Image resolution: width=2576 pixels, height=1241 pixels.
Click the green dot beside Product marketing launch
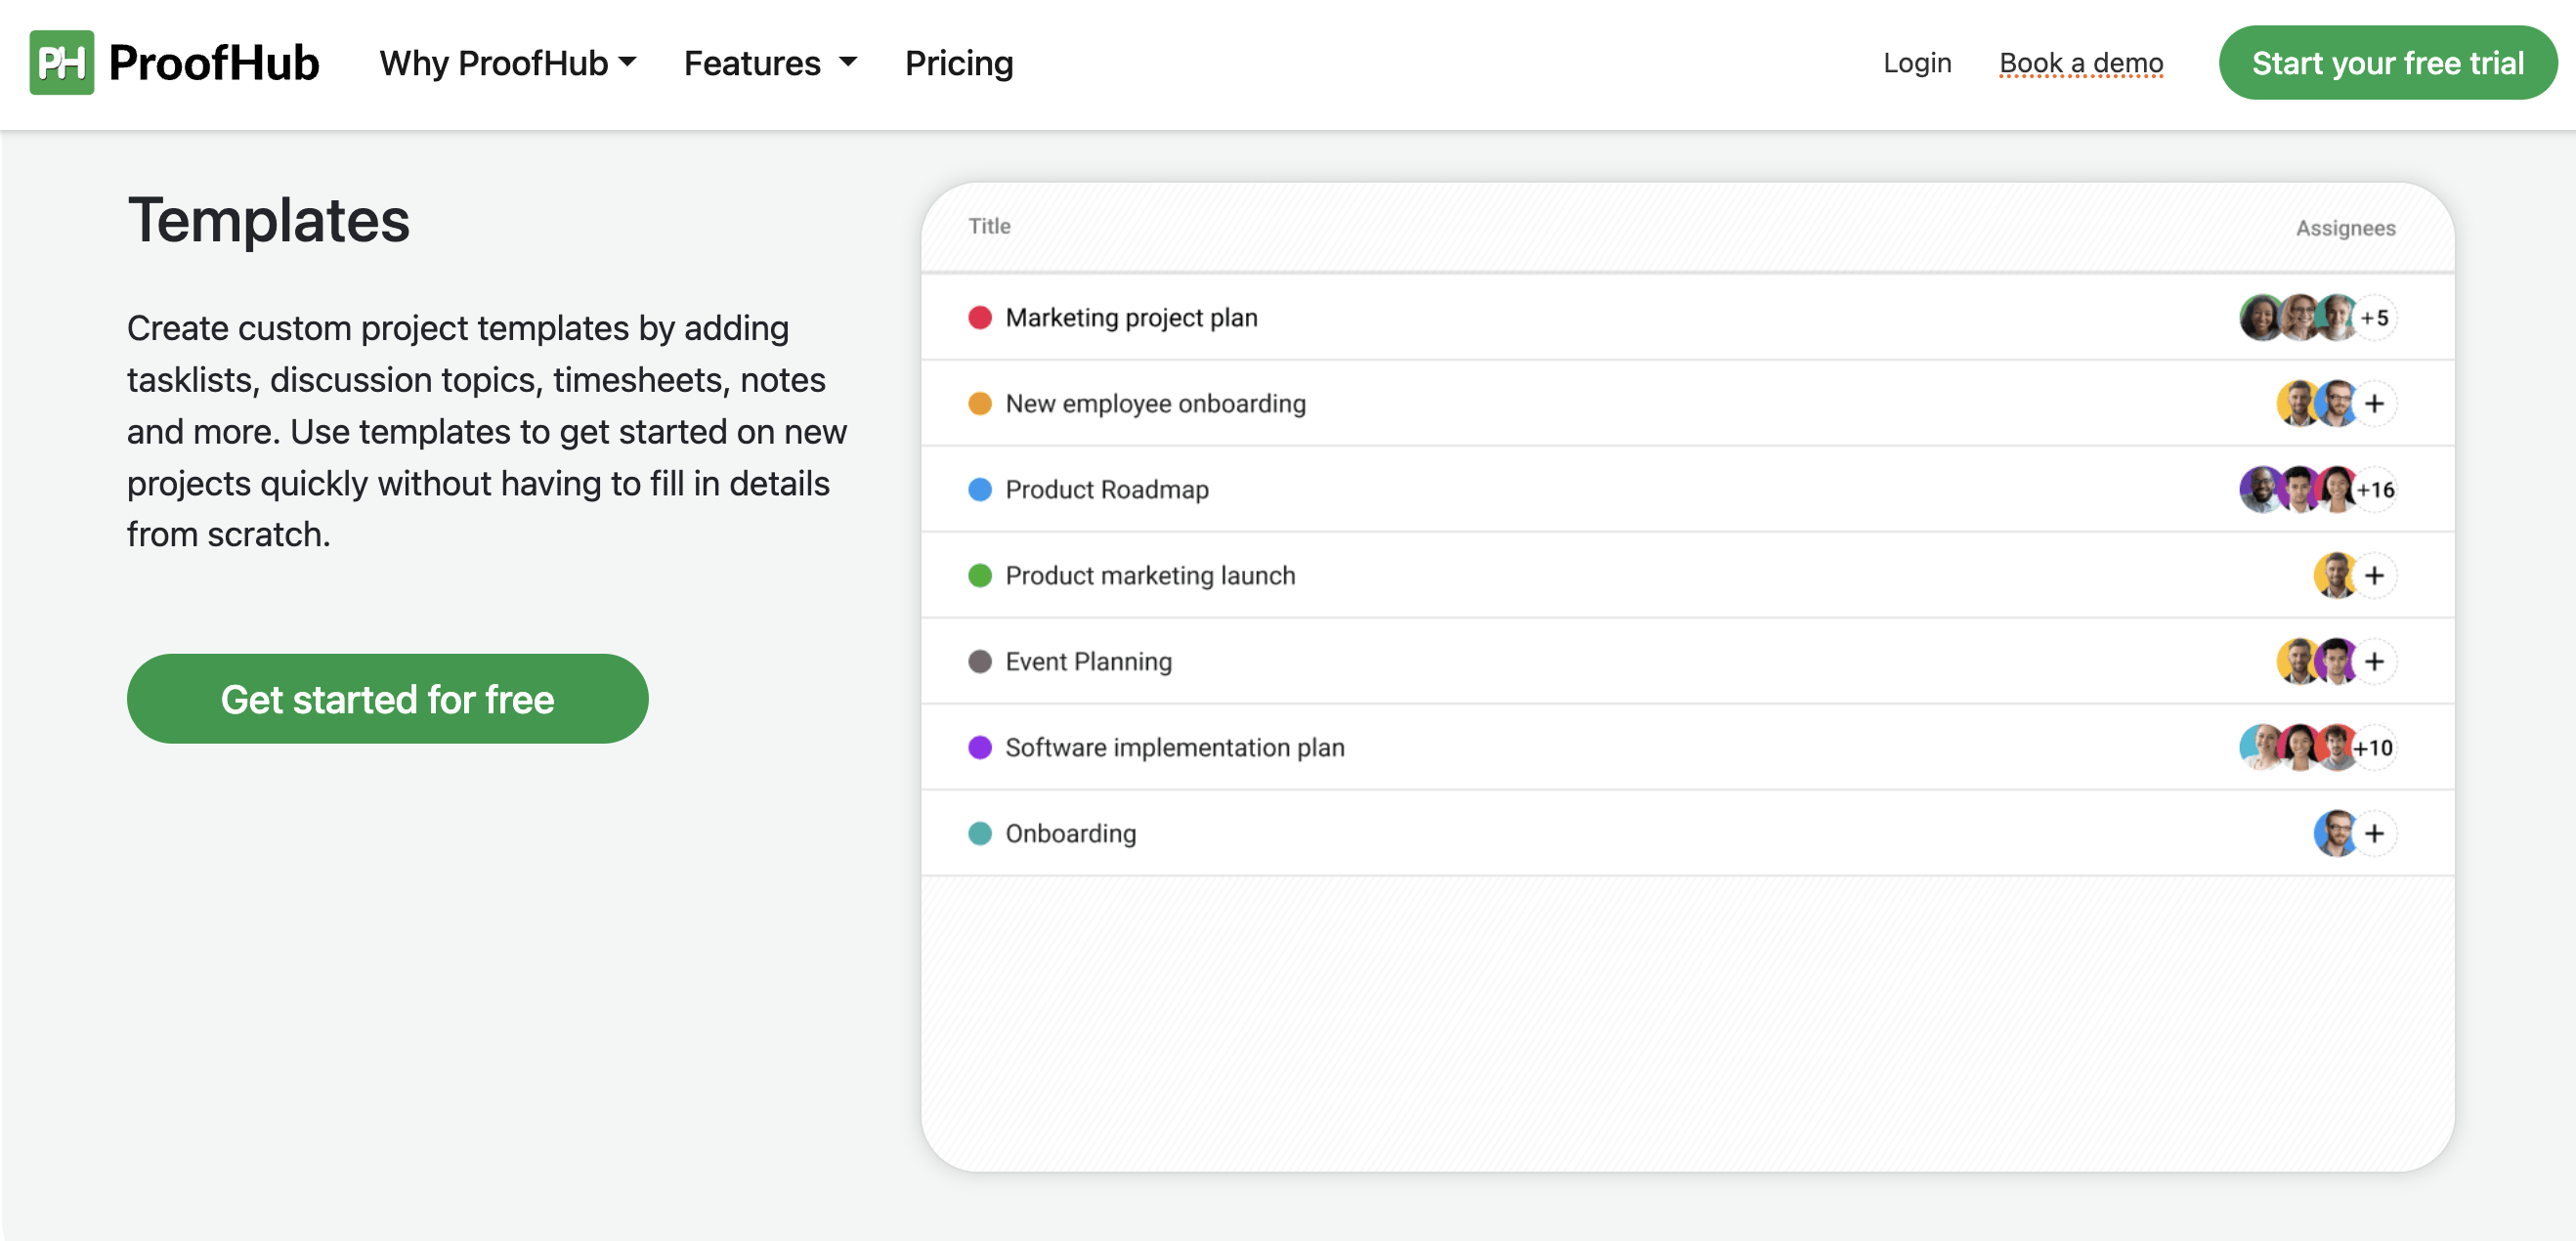click(x=980, y=576)
